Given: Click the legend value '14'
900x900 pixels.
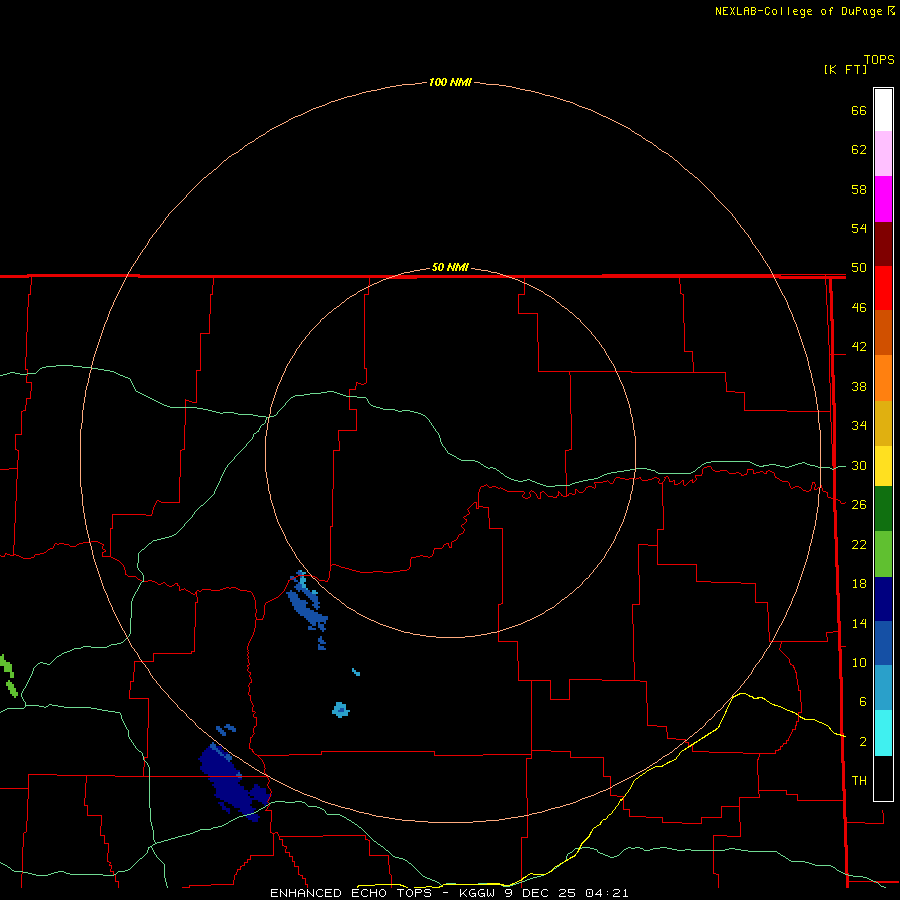Looking at the screenshot, I should point(859,623).
